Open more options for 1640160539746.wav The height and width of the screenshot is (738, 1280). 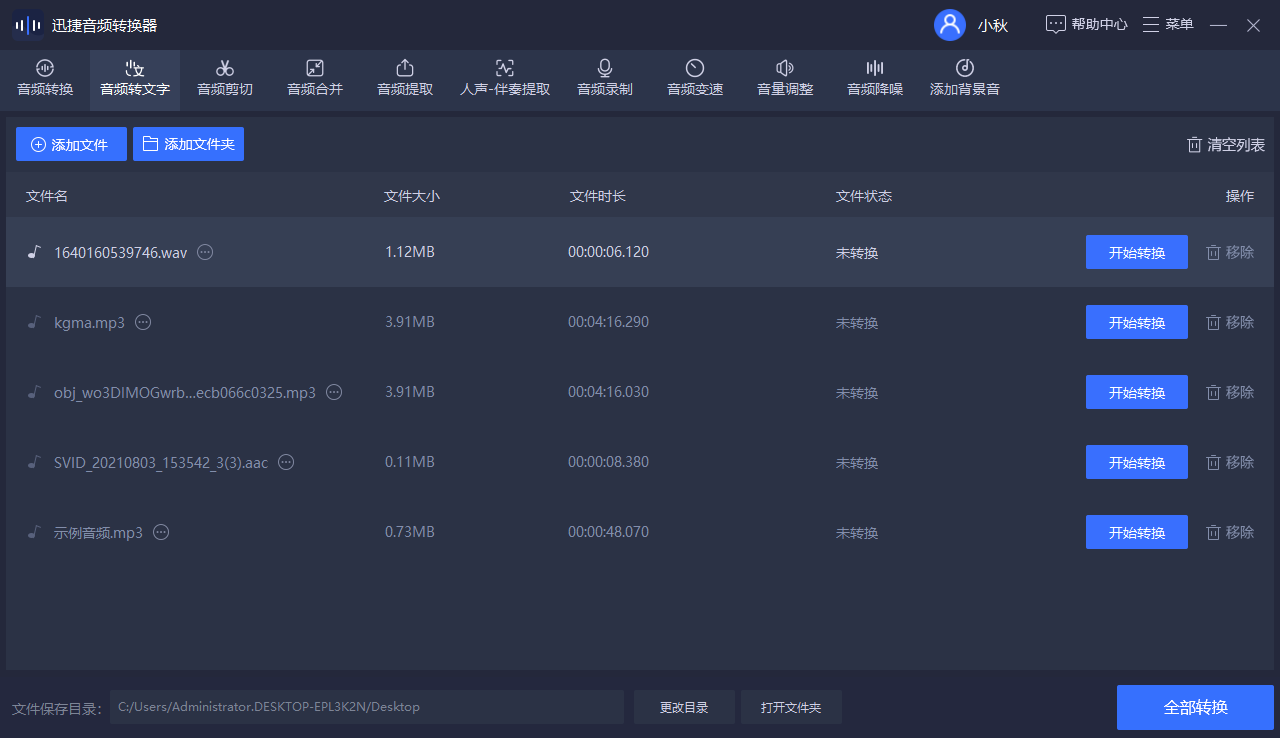[205, 252]
